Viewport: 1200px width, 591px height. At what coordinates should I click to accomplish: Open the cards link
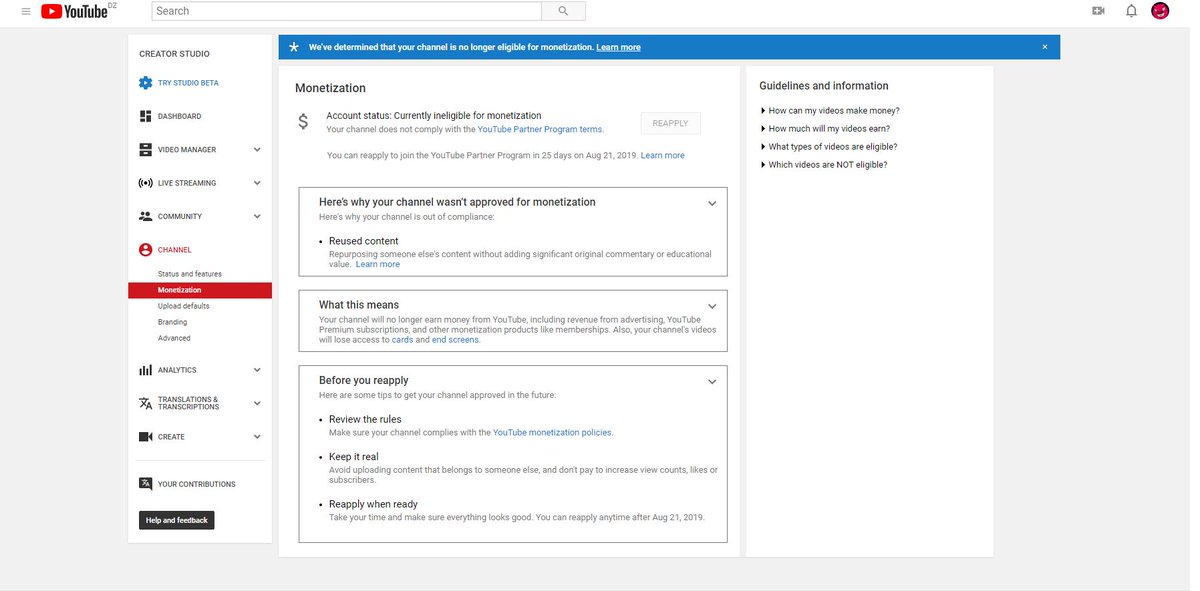(x=402, y=340)
